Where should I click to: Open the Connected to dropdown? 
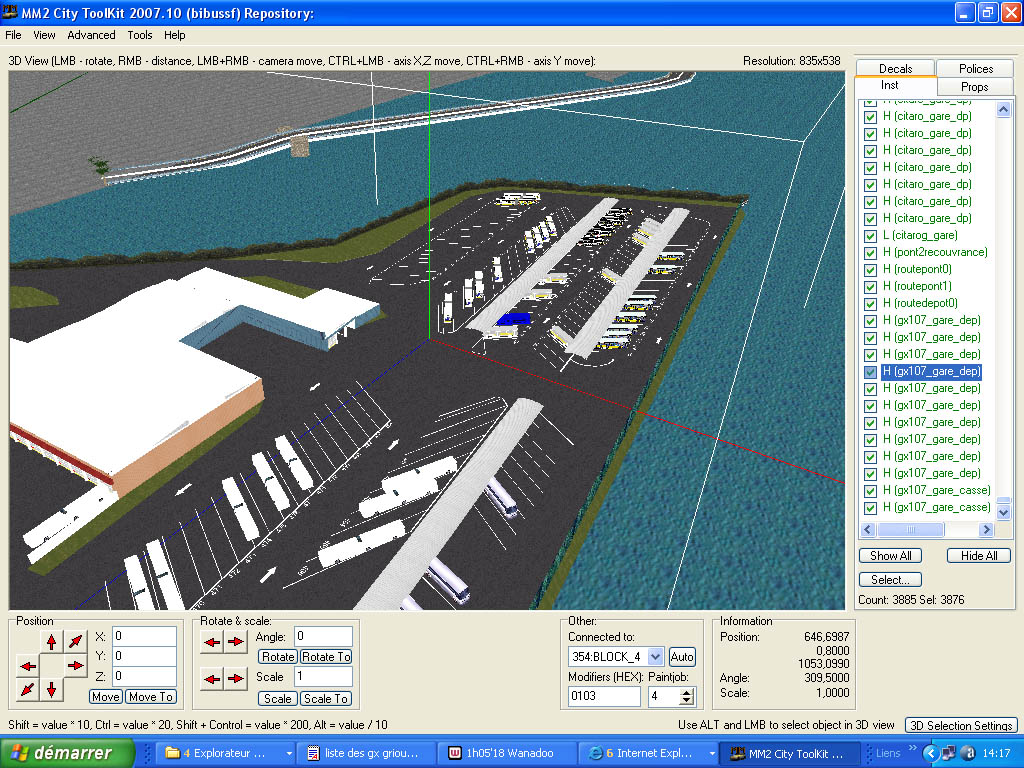656,657
